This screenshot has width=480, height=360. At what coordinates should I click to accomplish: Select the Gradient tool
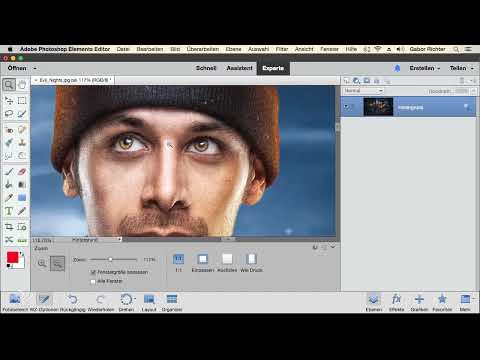tap(22, 185)
